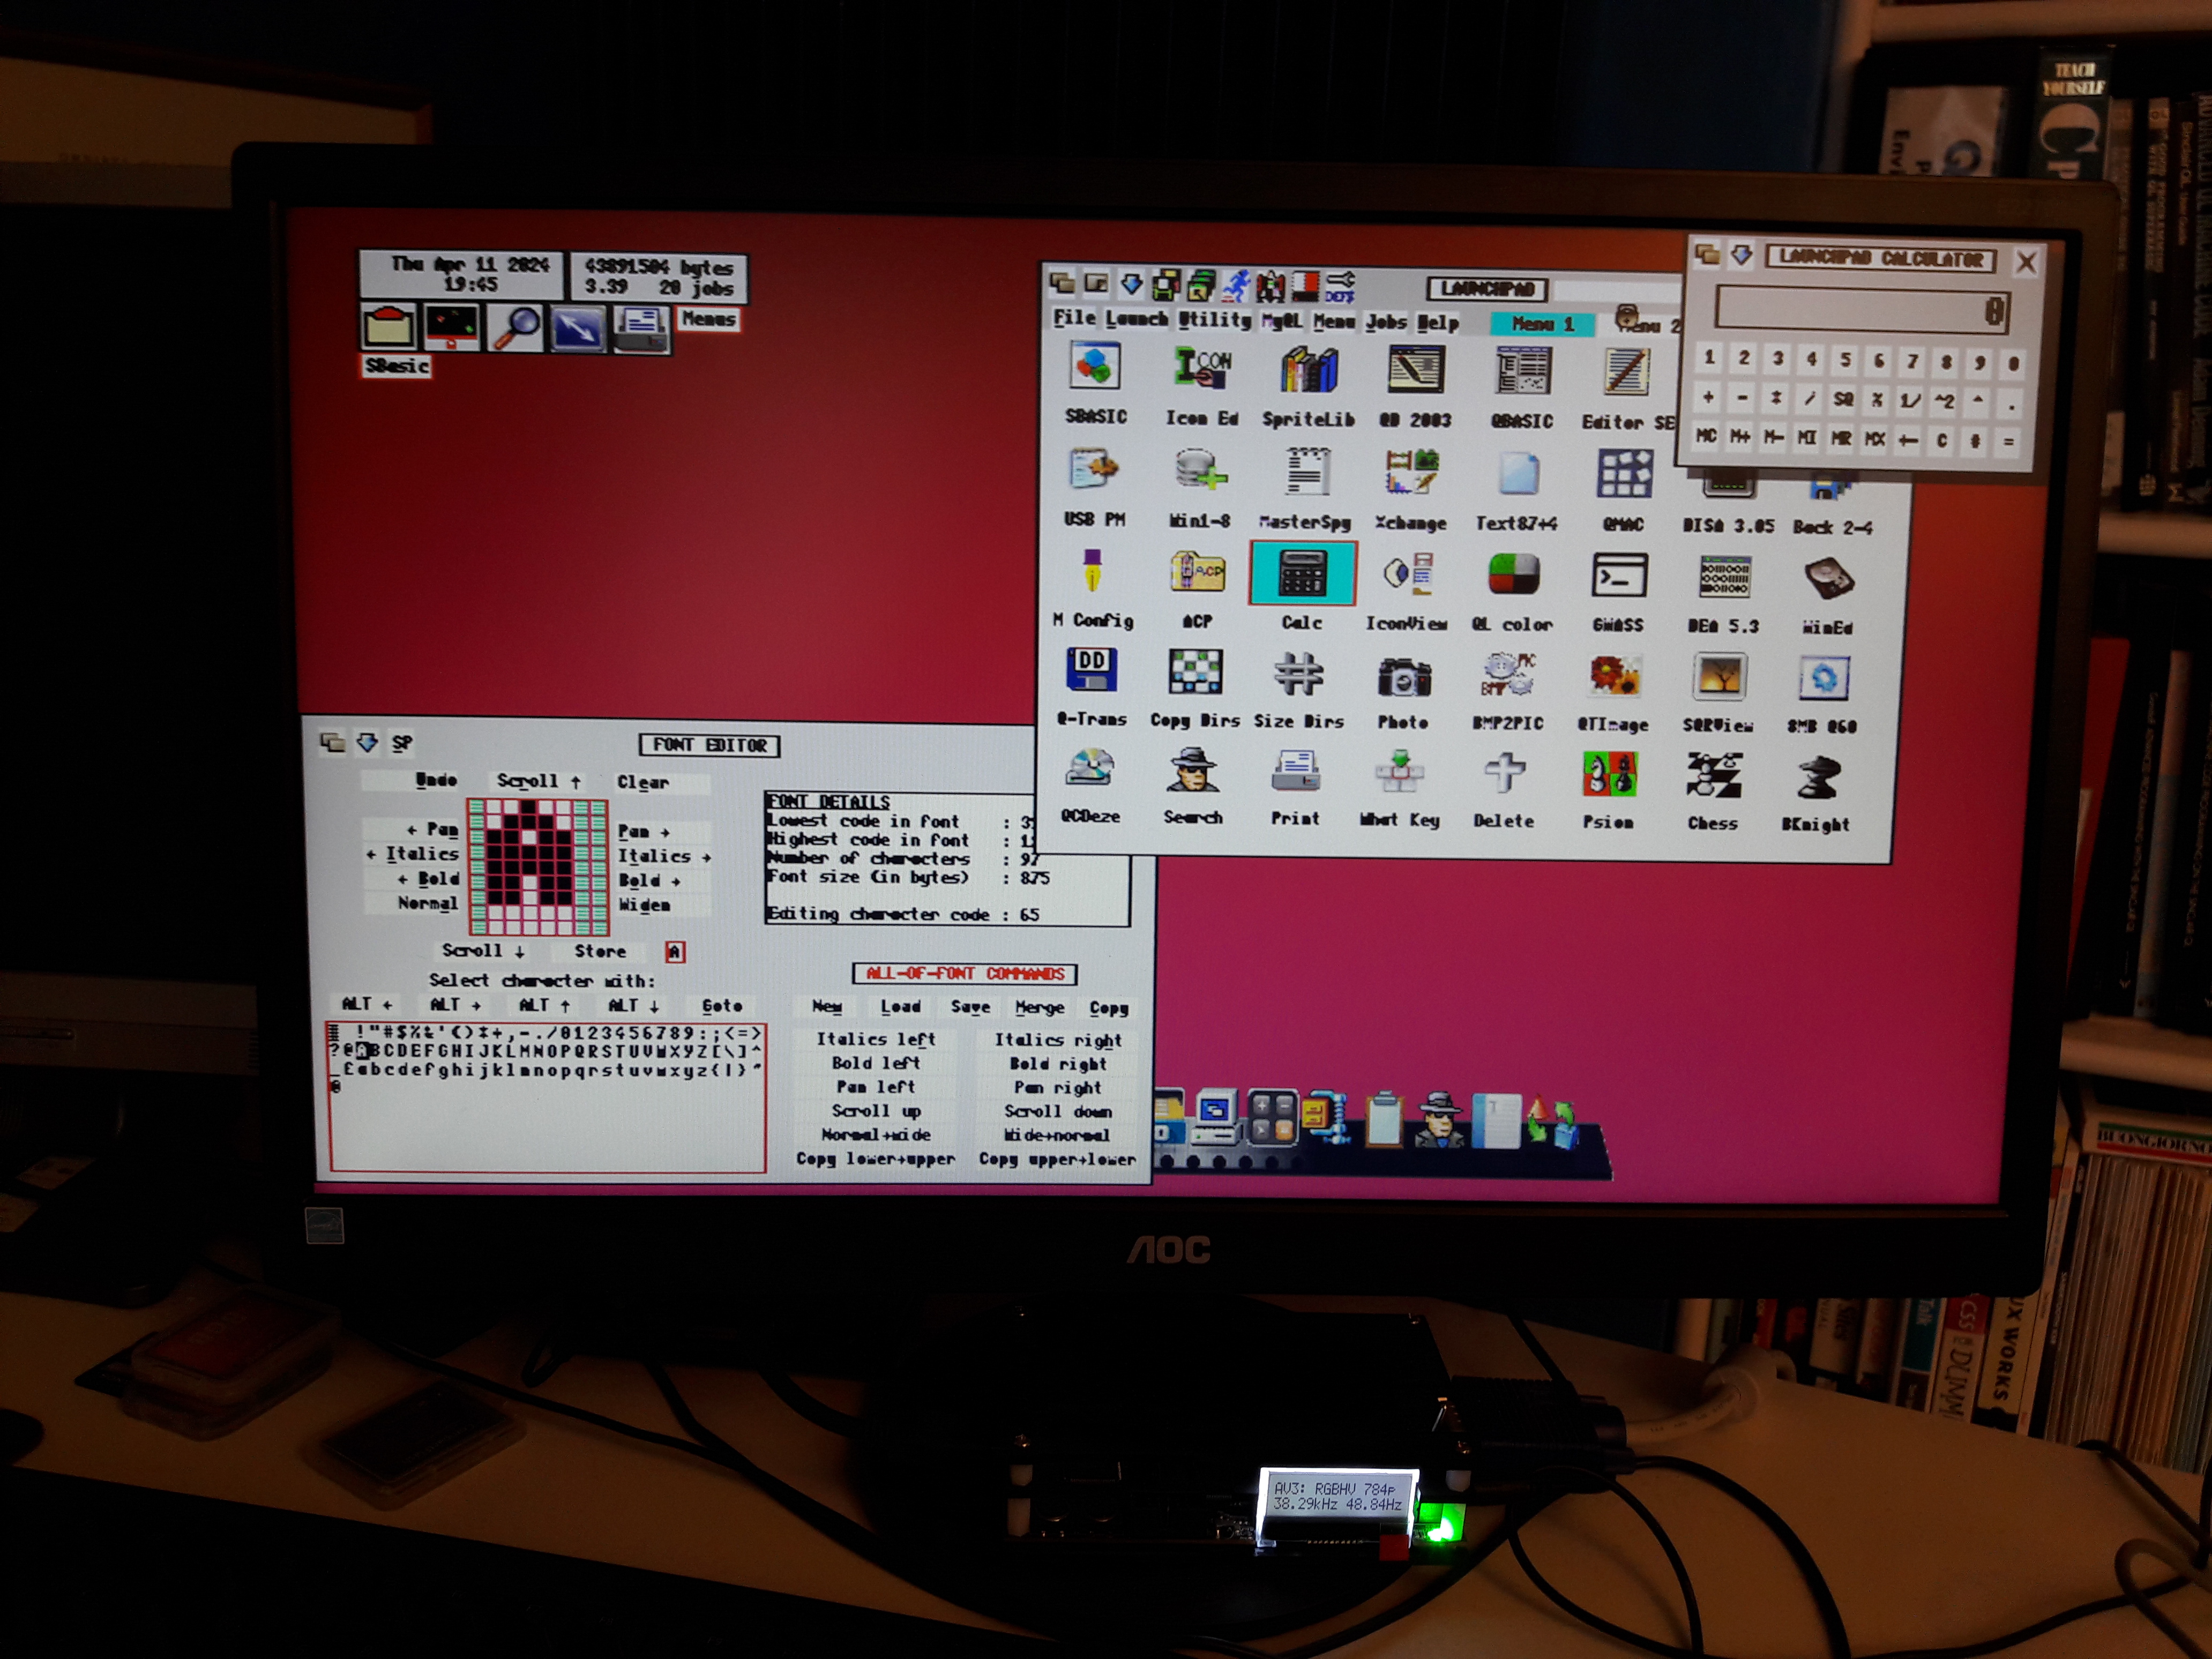Apply Bold right to whole font
The image size is (2212, 1659).
pyautogui.click(x=1057, y=1064)
